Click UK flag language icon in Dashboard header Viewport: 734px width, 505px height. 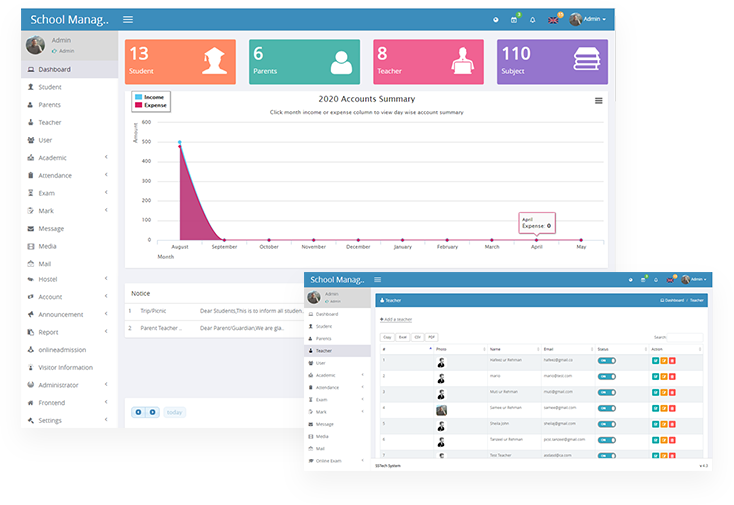coord(553,20)
